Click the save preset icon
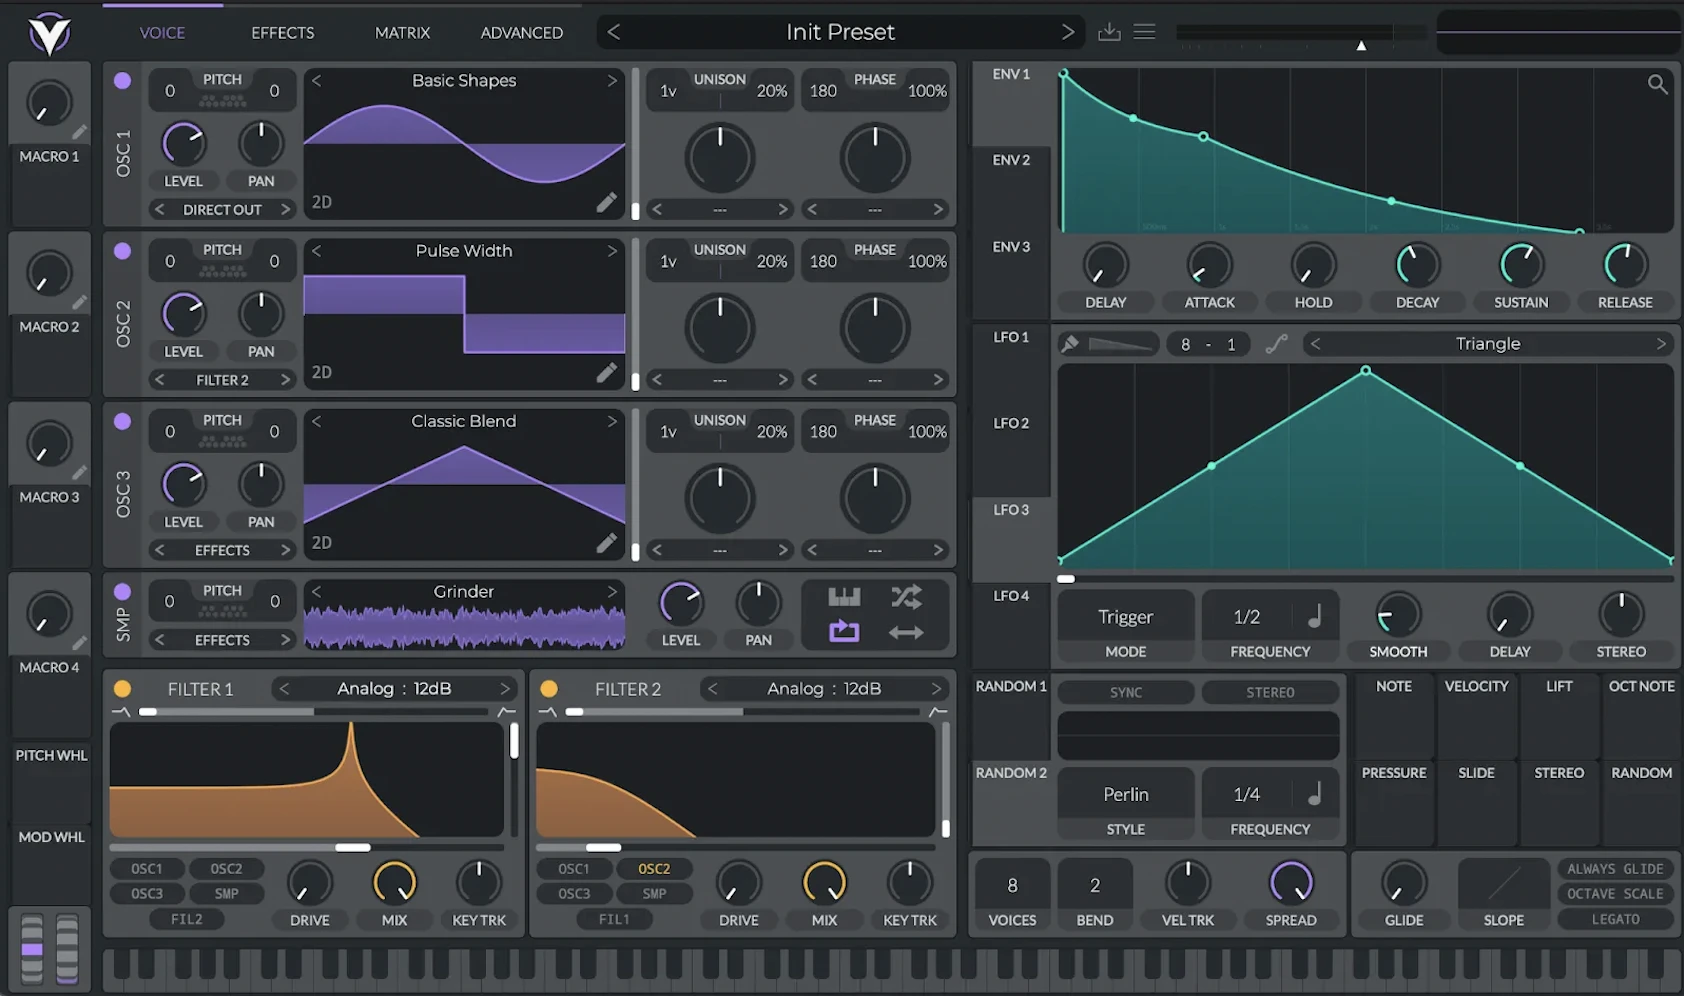Viewport: 1684px width, 996px height. click(1109, 32)
